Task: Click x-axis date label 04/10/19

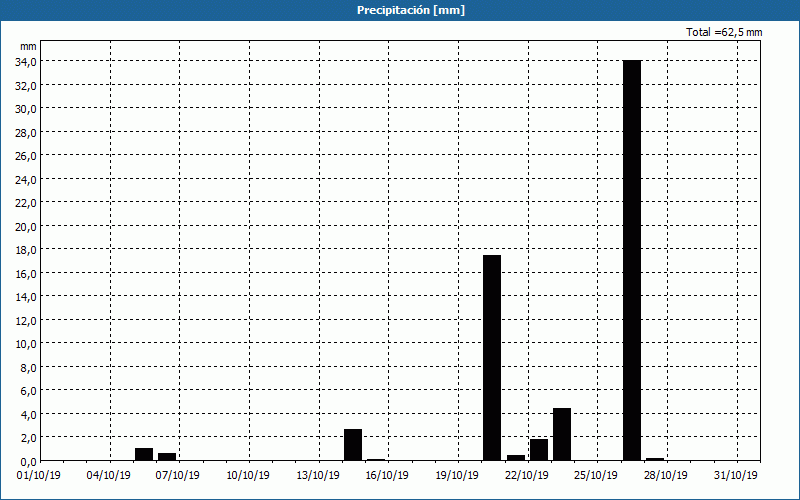Action: pyautogui.click(x=108, y=476)
